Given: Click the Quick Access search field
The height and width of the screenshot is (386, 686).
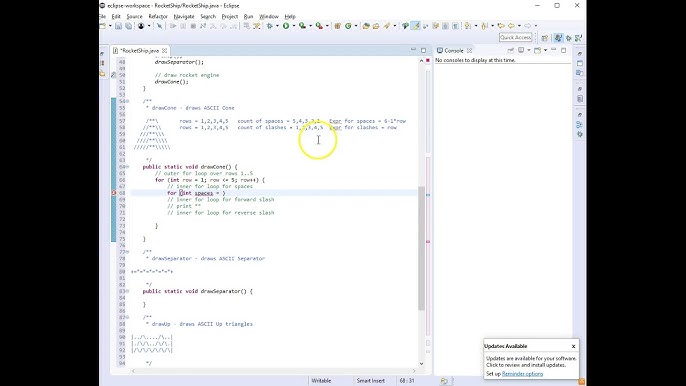Looking at the screenshot, I should [x=516, y=38].
